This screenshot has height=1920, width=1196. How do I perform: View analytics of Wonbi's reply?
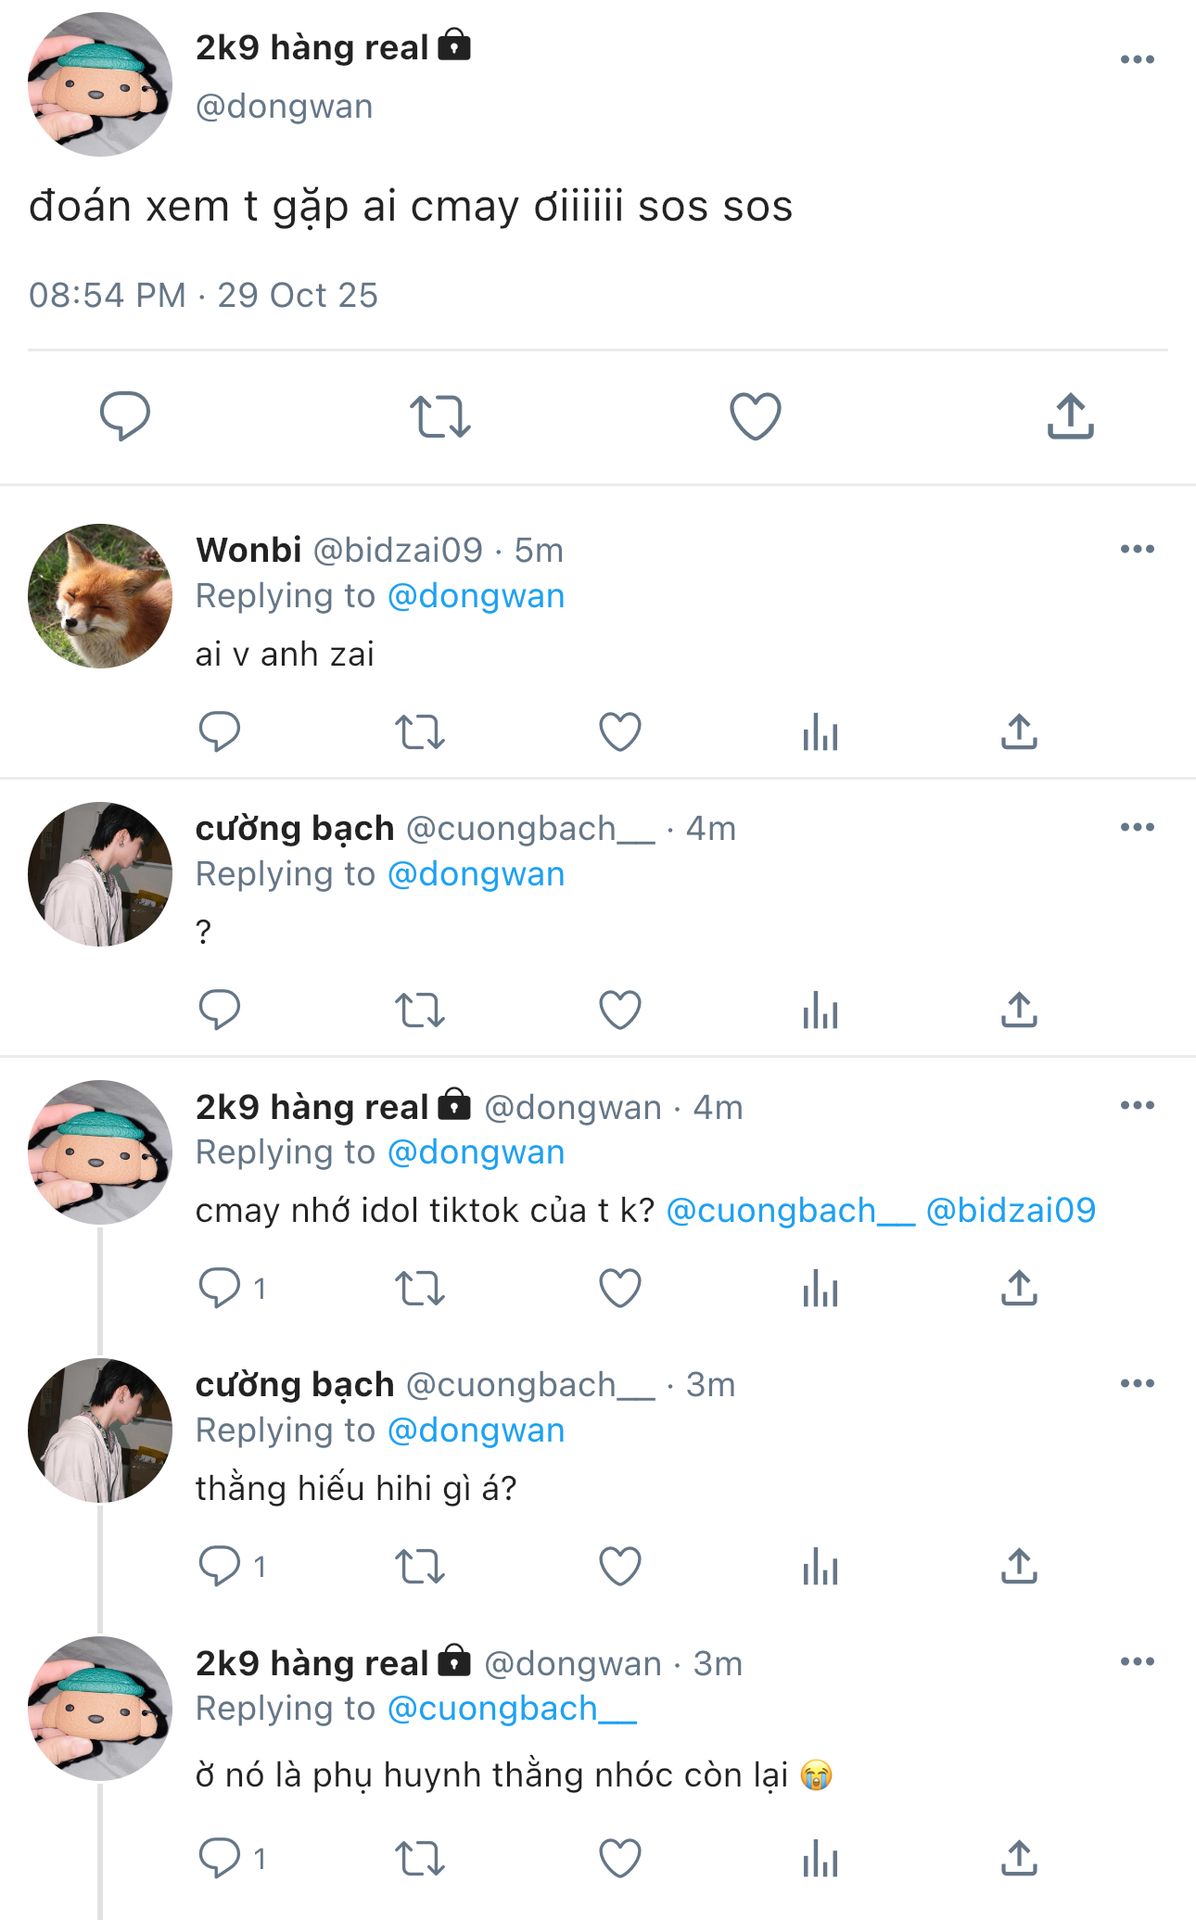820,732
